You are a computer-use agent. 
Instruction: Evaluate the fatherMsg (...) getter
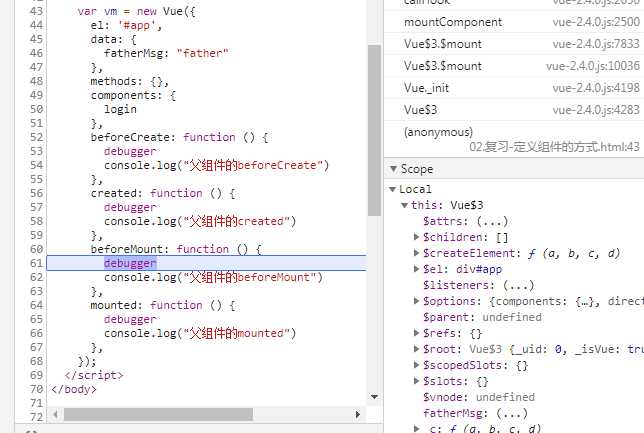click(x=512, y=413)
